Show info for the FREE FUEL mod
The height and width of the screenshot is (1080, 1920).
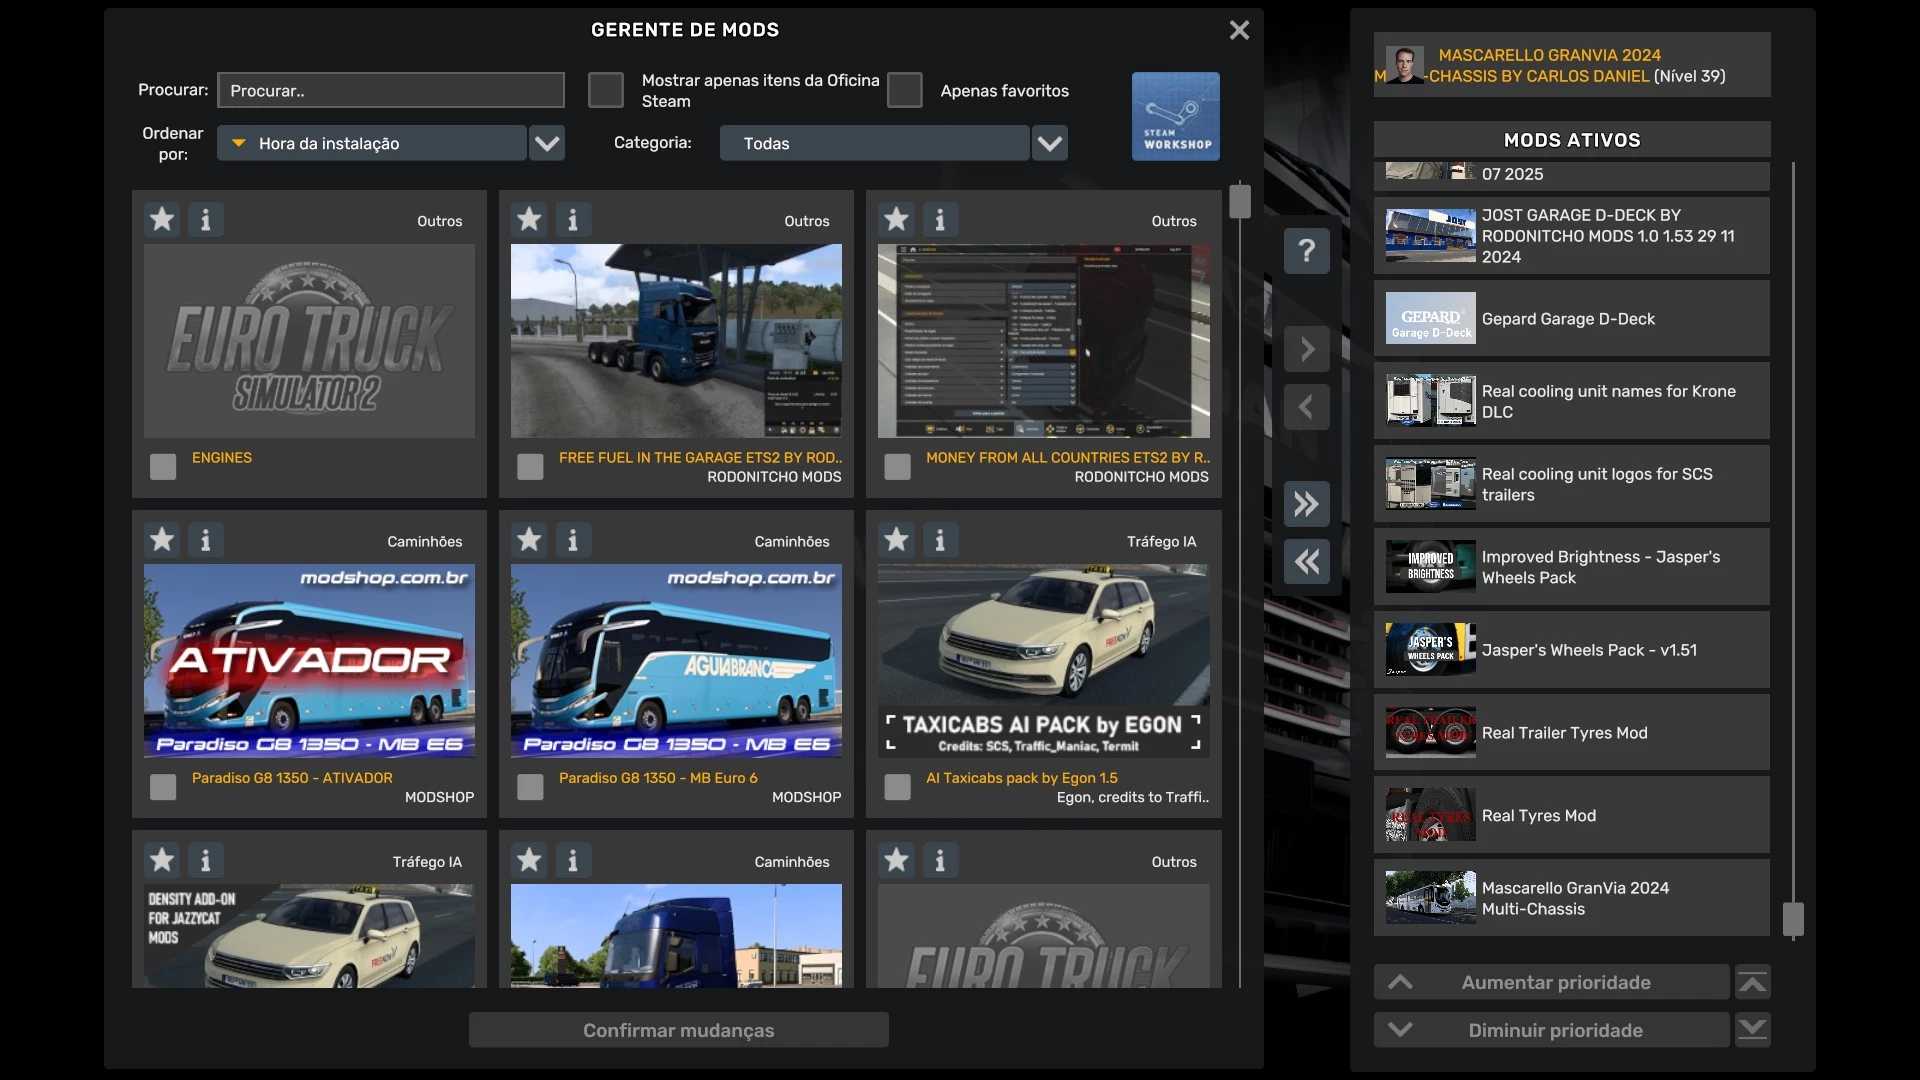[573, 219]
